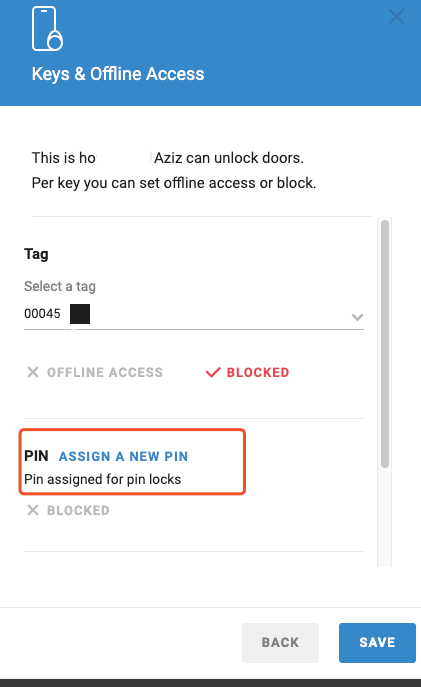Click the Keys & Offline Access title

118,74
